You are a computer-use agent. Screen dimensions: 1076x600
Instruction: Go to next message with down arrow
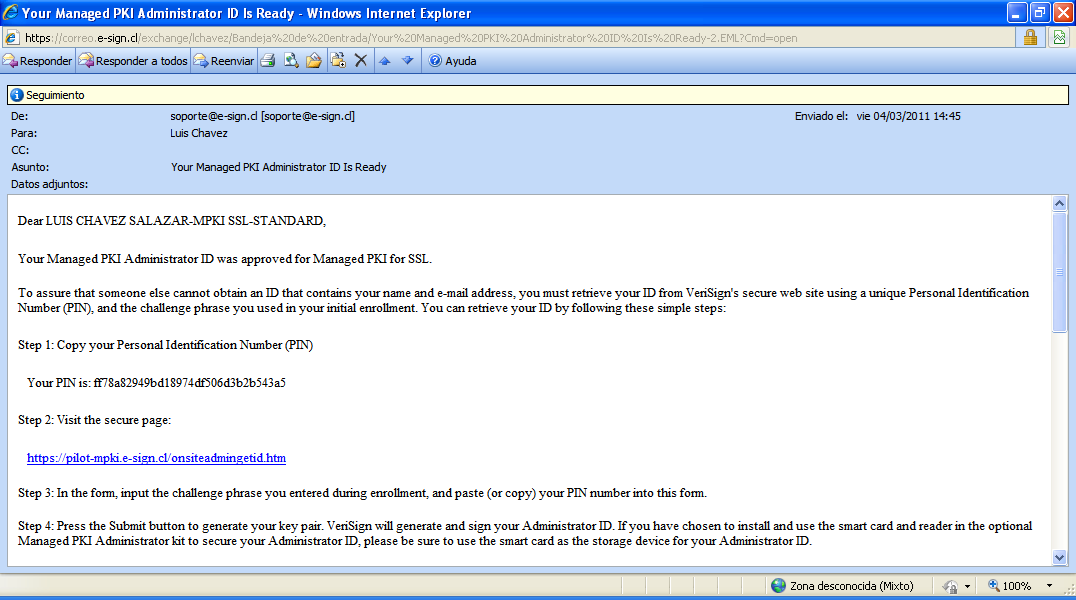pyautogui.click(x=407, y=61)
